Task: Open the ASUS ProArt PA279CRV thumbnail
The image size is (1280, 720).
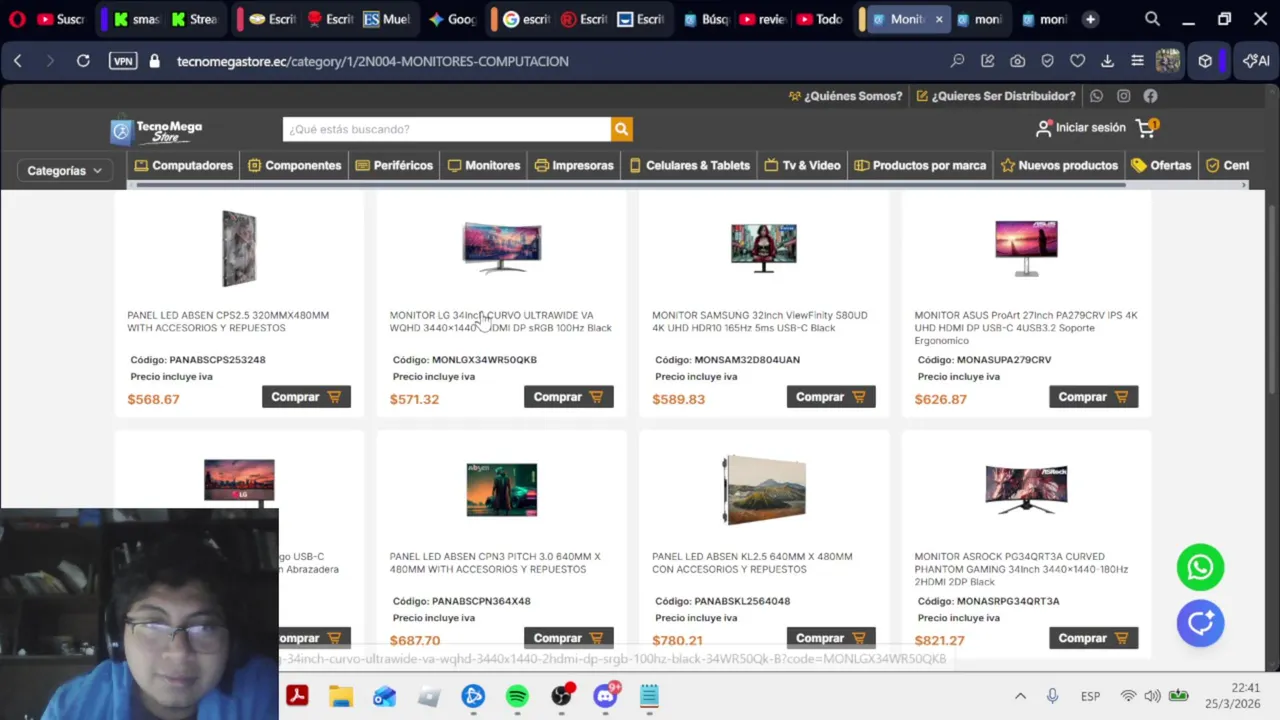Action: coord(1026,247)
